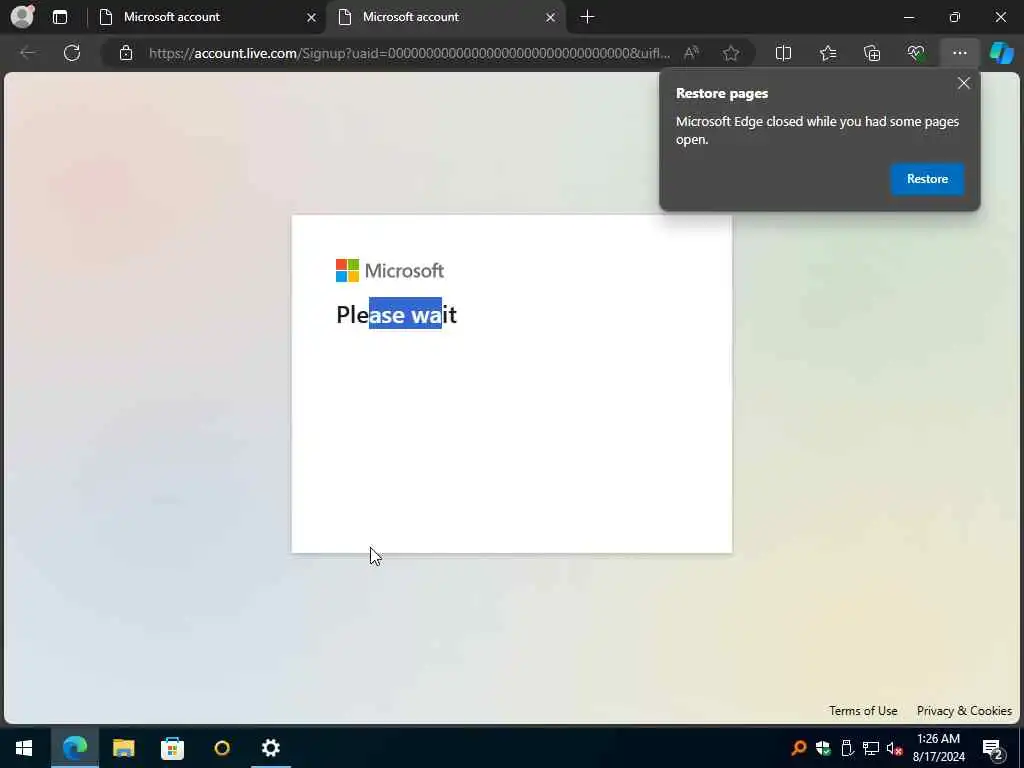Switch to the second Microsoft account tab
This screenshot has width=1024, height=768.
445,17
